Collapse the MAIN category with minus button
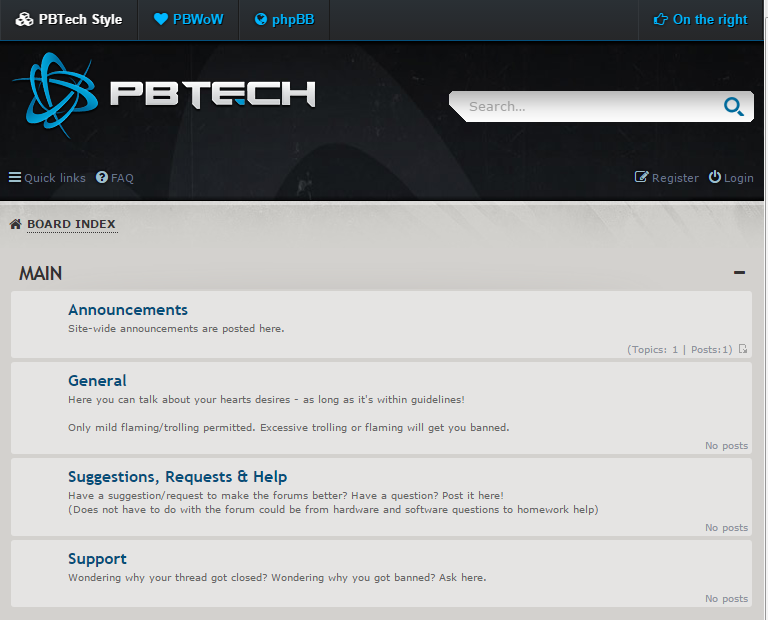The width and height of the screenshot is (768, 620). point(739,273)
